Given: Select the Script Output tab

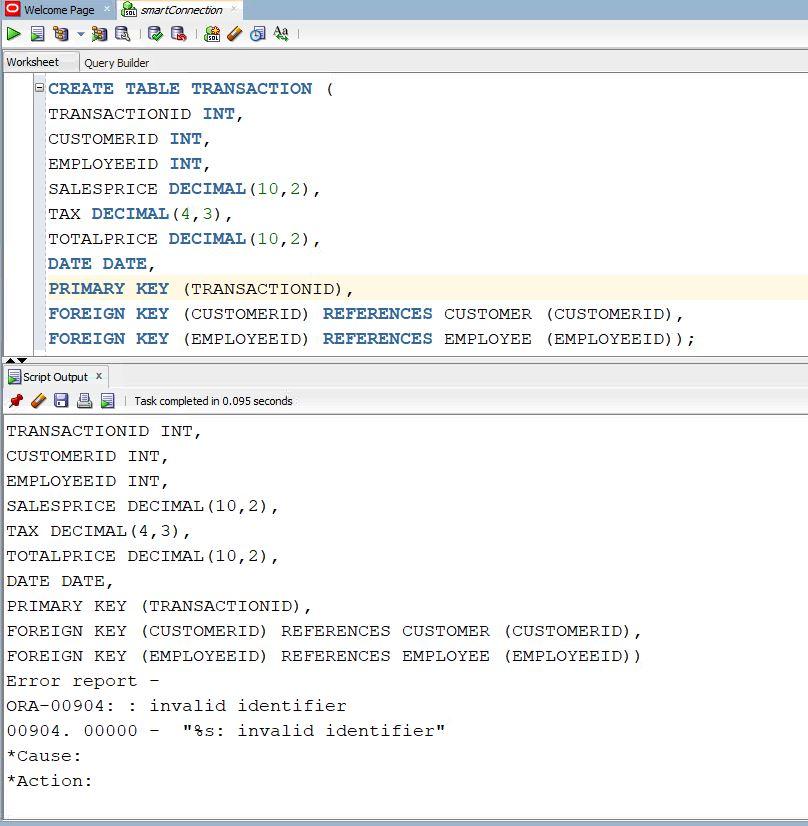Looking at the screenshot, I should [55, 377].
